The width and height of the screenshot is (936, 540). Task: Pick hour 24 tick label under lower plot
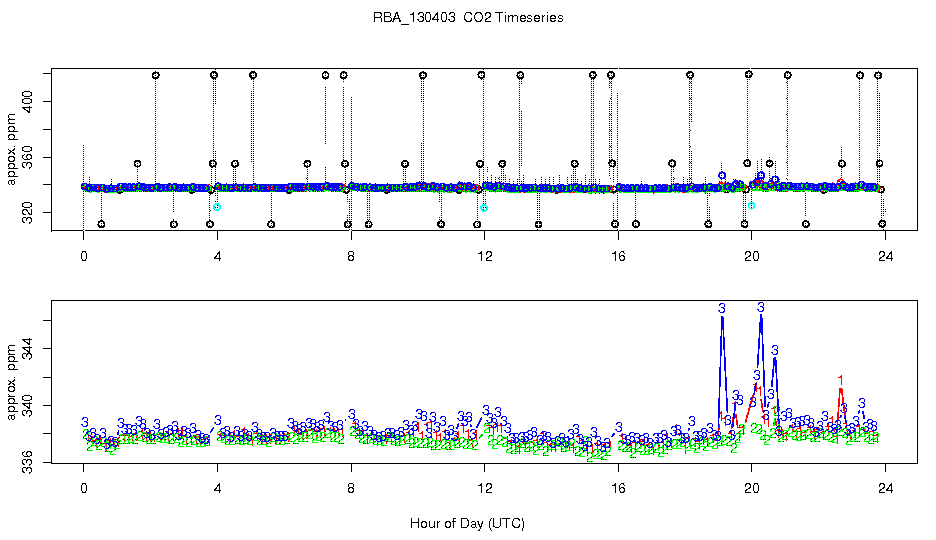point(886,488)
